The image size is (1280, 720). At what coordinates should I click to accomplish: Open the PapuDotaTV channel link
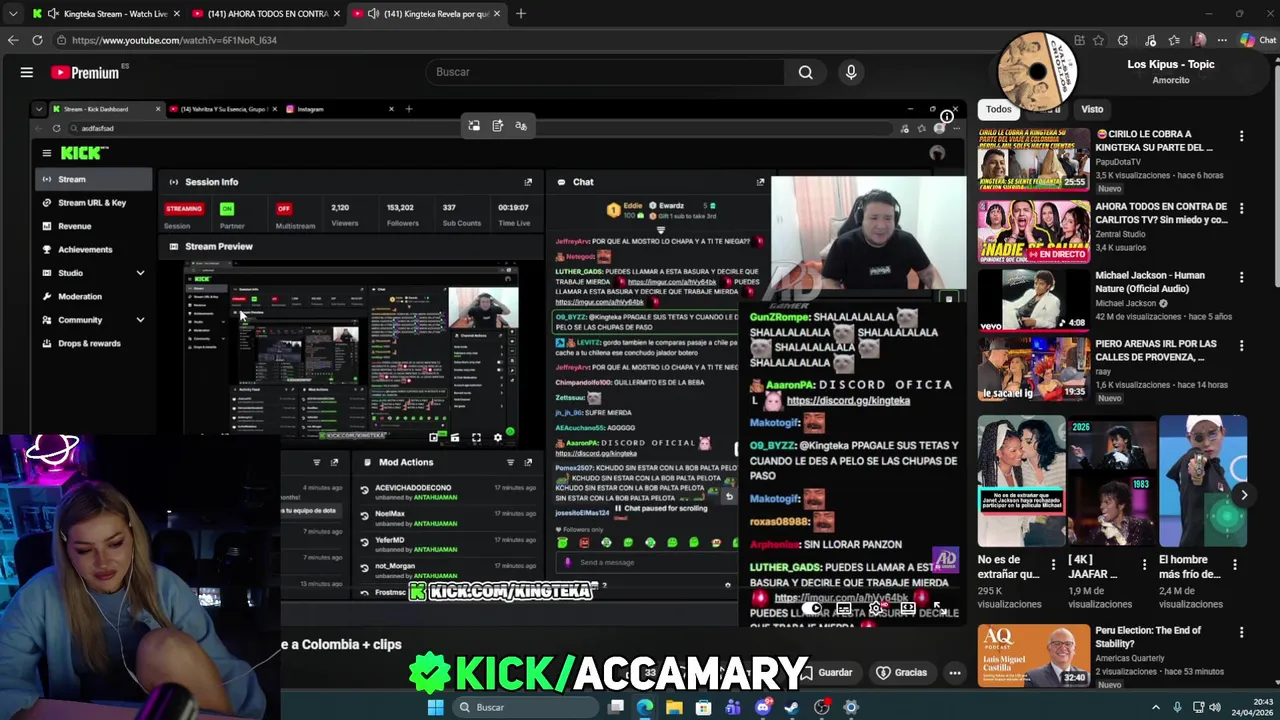pyautogui.click(x=1118, y=162)
